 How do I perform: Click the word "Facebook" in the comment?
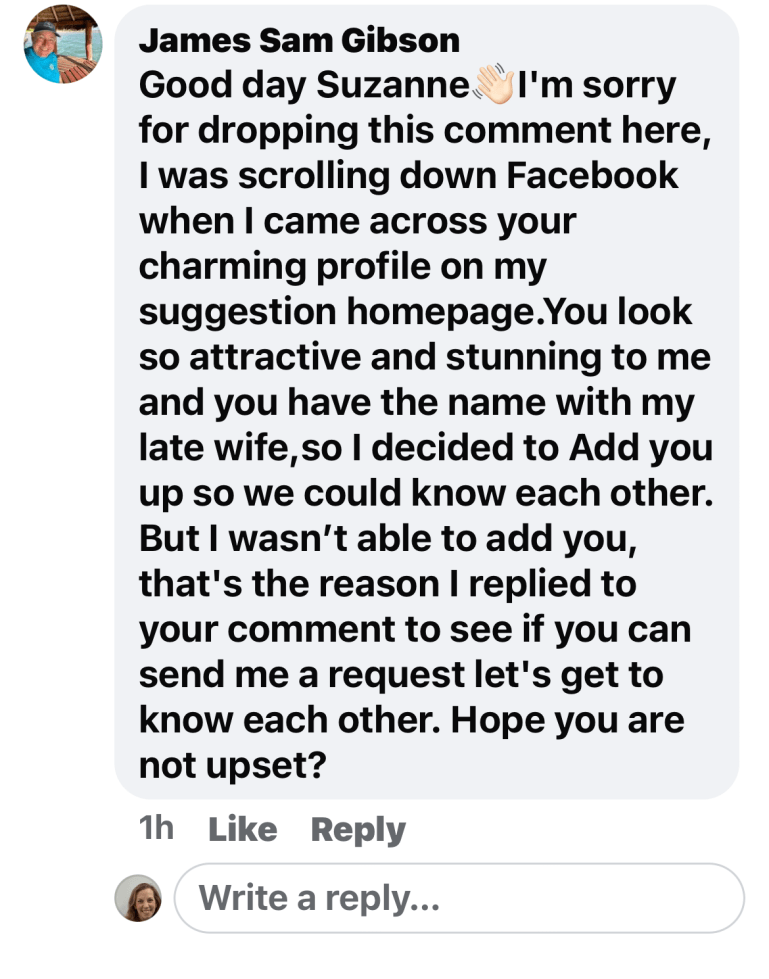click(592, 176)
